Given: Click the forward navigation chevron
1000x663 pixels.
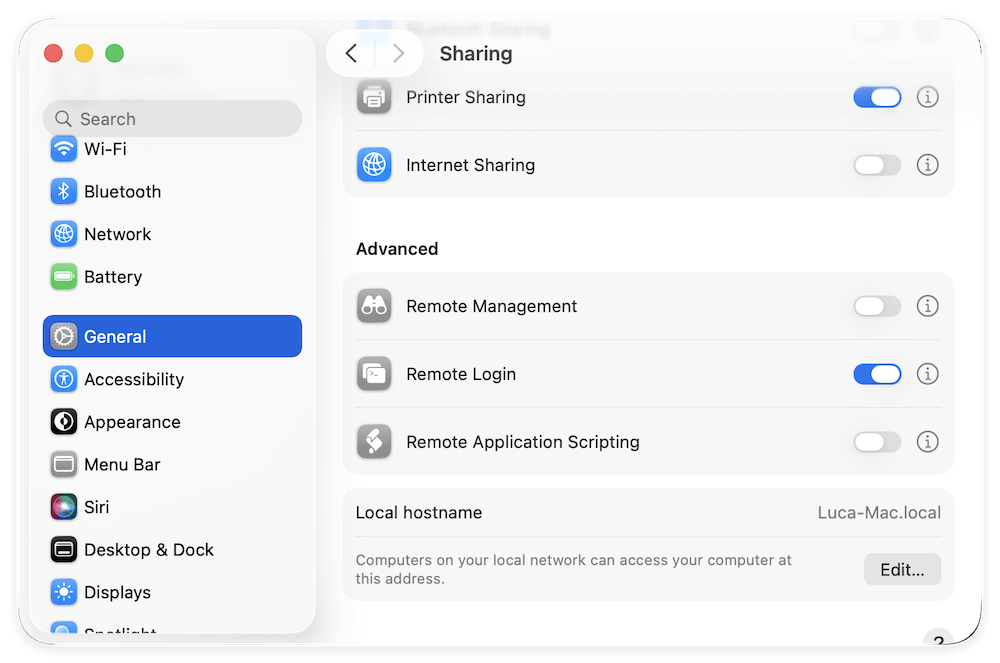Looking at the screenshot, I should [399, 53].
